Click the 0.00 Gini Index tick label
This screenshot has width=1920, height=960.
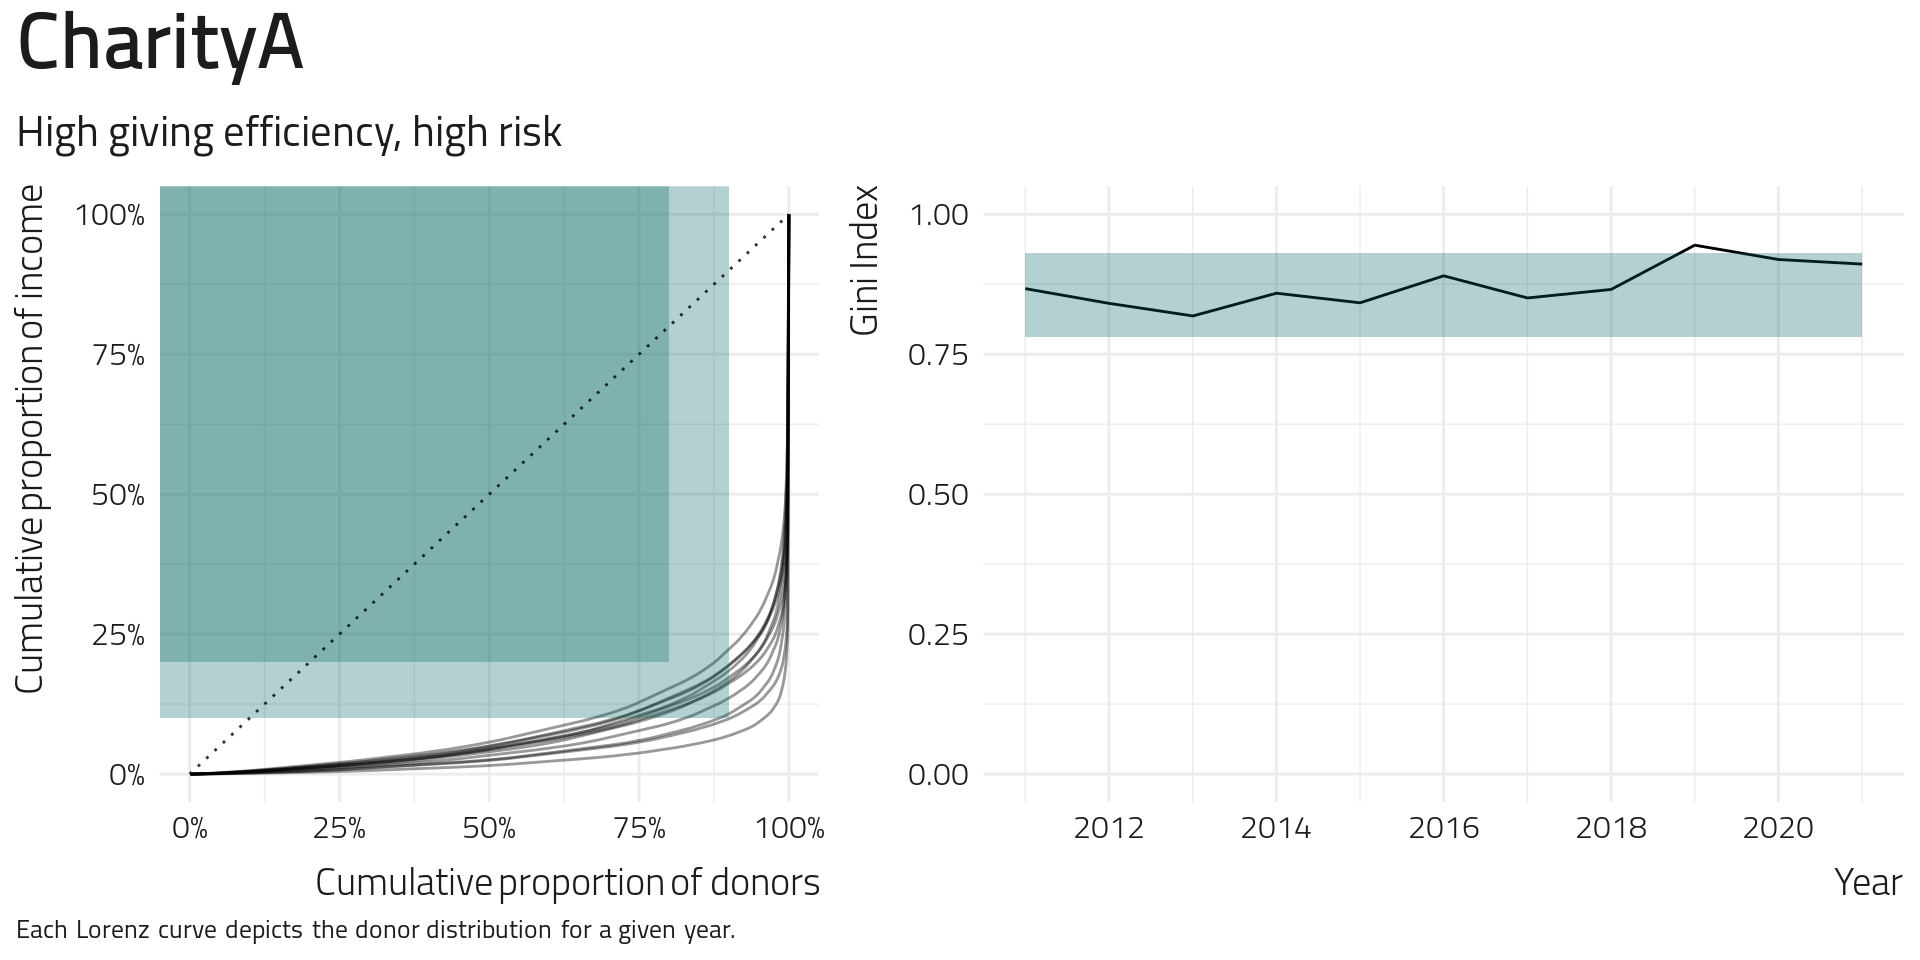point(938,775)
